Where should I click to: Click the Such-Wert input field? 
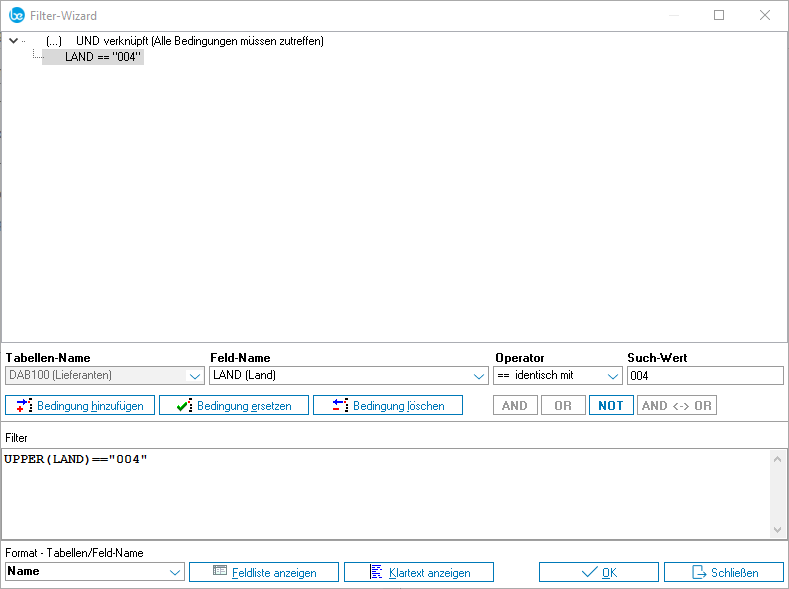click(x=704, y=376)
